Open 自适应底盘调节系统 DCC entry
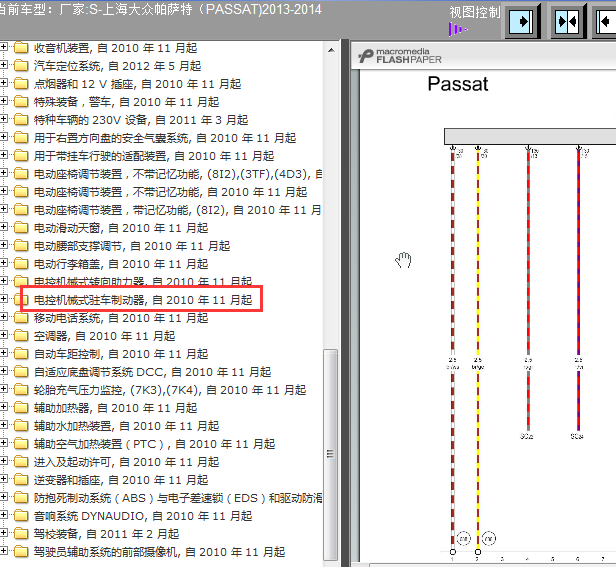The image size is (616, 567). [x=152, y=372]
